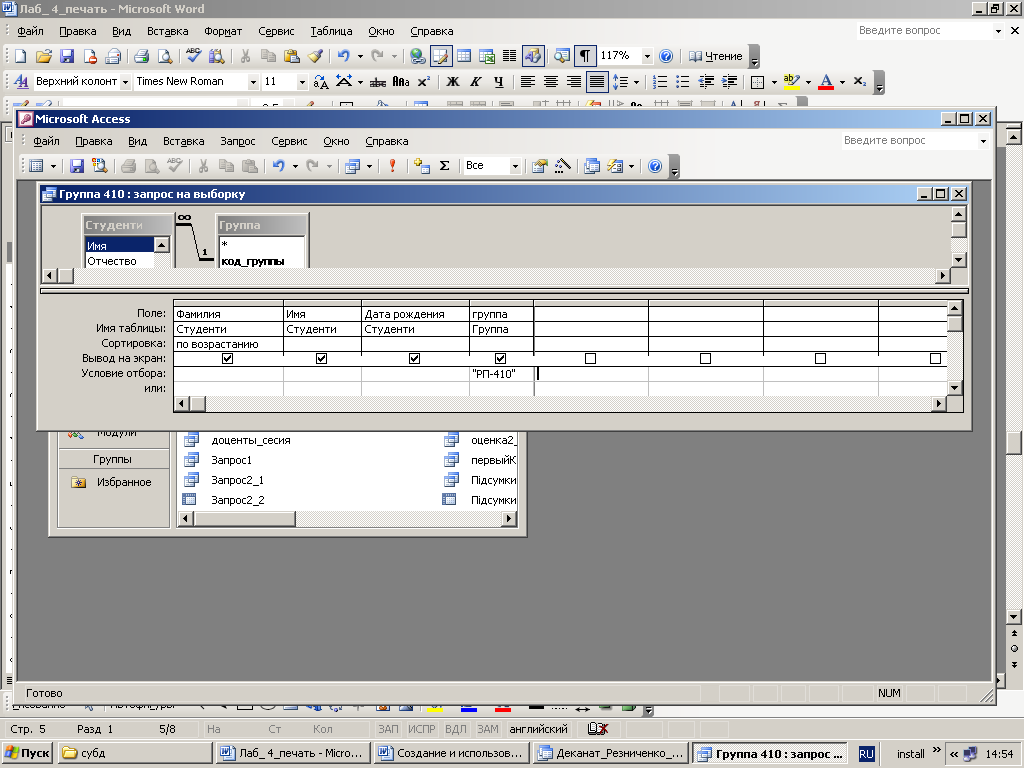This screenshot has height=768, width=1024.
Task: Click RU language indicator in taskbar
Action: 866,754
